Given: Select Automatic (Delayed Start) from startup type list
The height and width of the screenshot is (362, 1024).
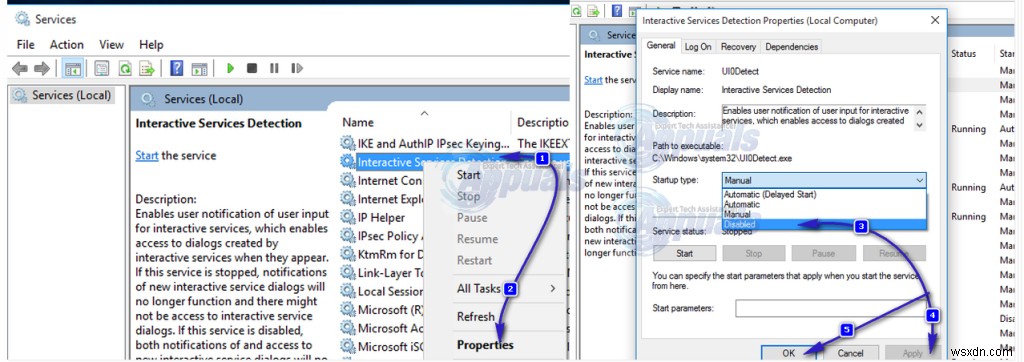Looking at the screenshot, I should 824,194.
